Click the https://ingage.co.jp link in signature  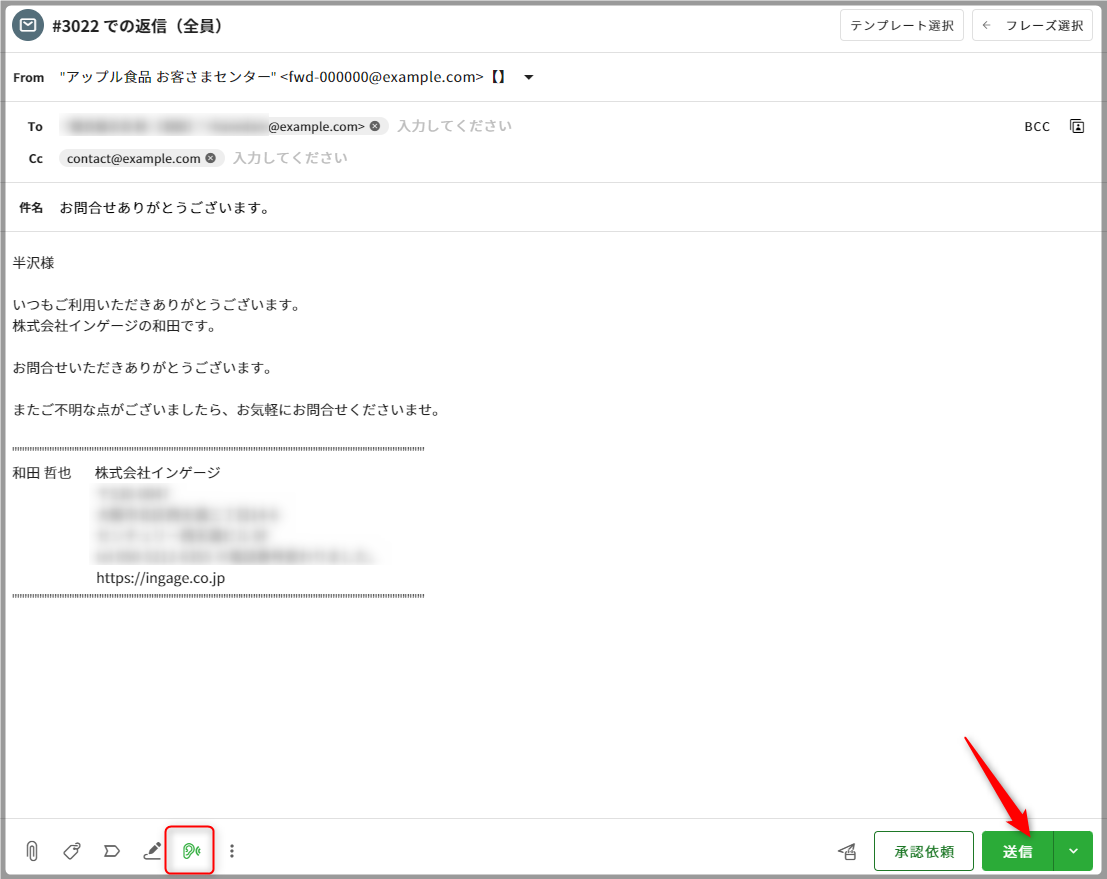[160, 577]
